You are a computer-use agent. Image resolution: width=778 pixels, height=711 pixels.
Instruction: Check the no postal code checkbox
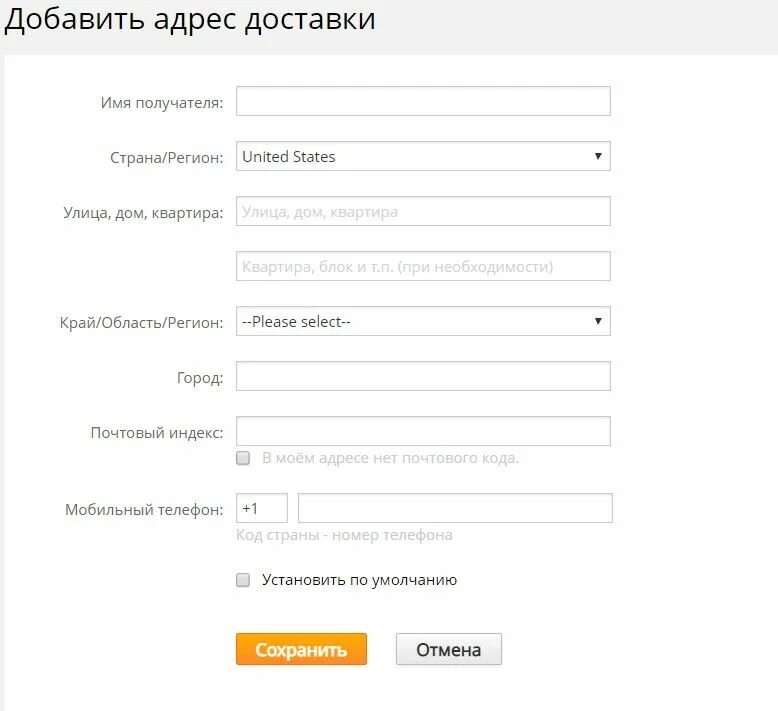click(243, 459)
